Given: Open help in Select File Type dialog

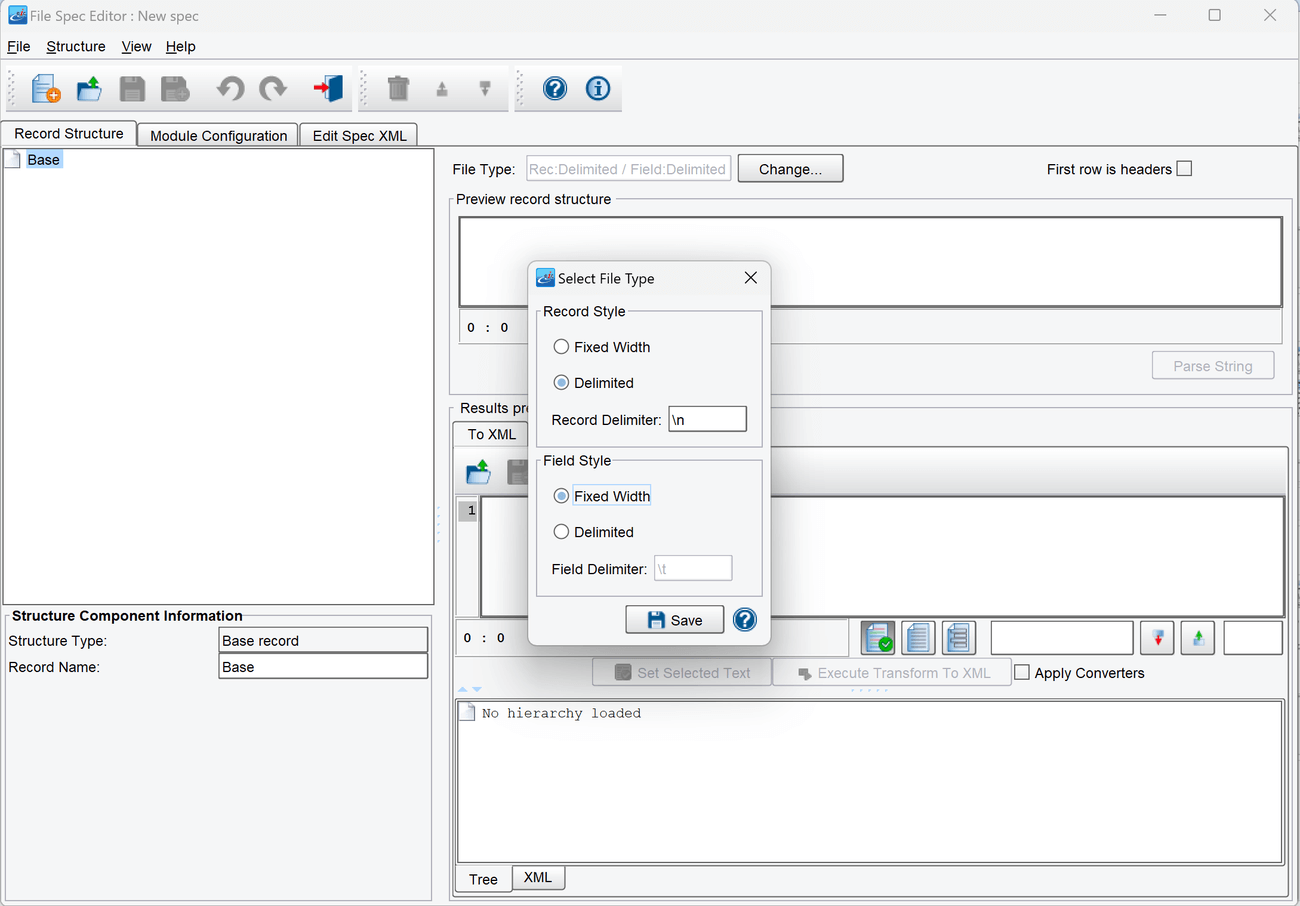Looking at the screenshot, I should [x=745, y=619].
